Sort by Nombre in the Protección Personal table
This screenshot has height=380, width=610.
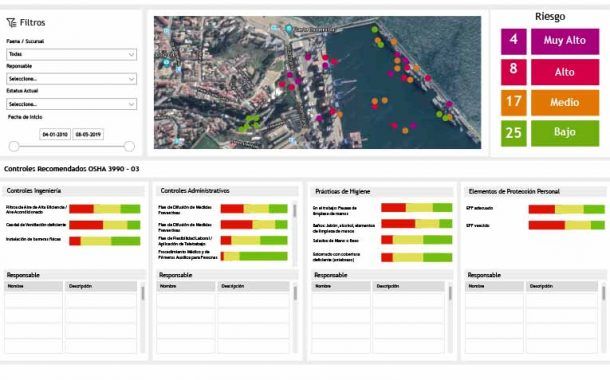(x=494, y=286)
